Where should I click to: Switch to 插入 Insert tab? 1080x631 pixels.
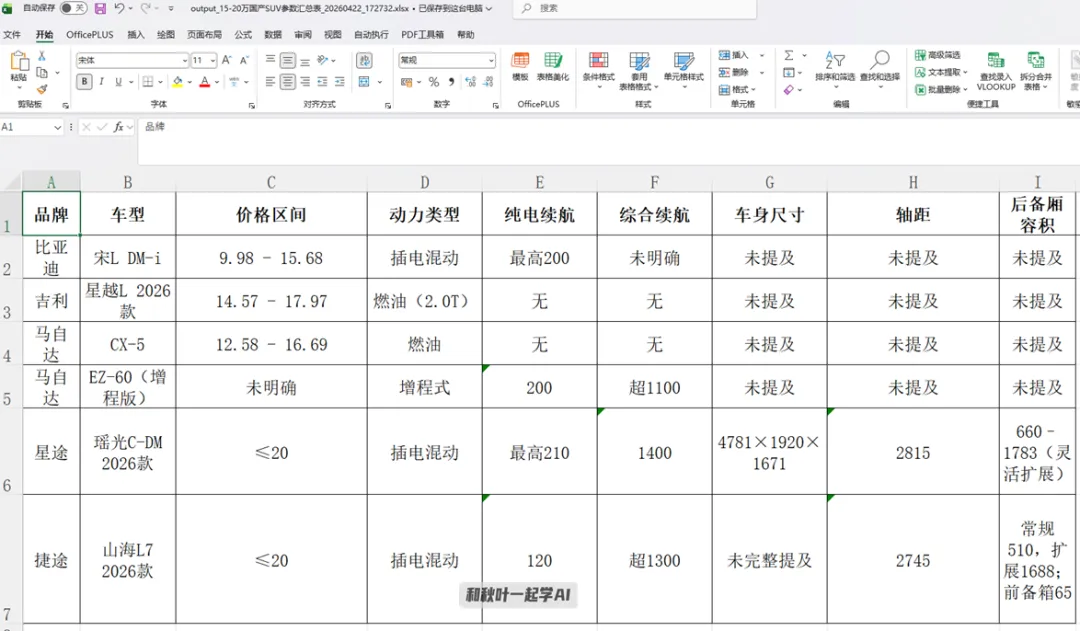tap(136, 34)
